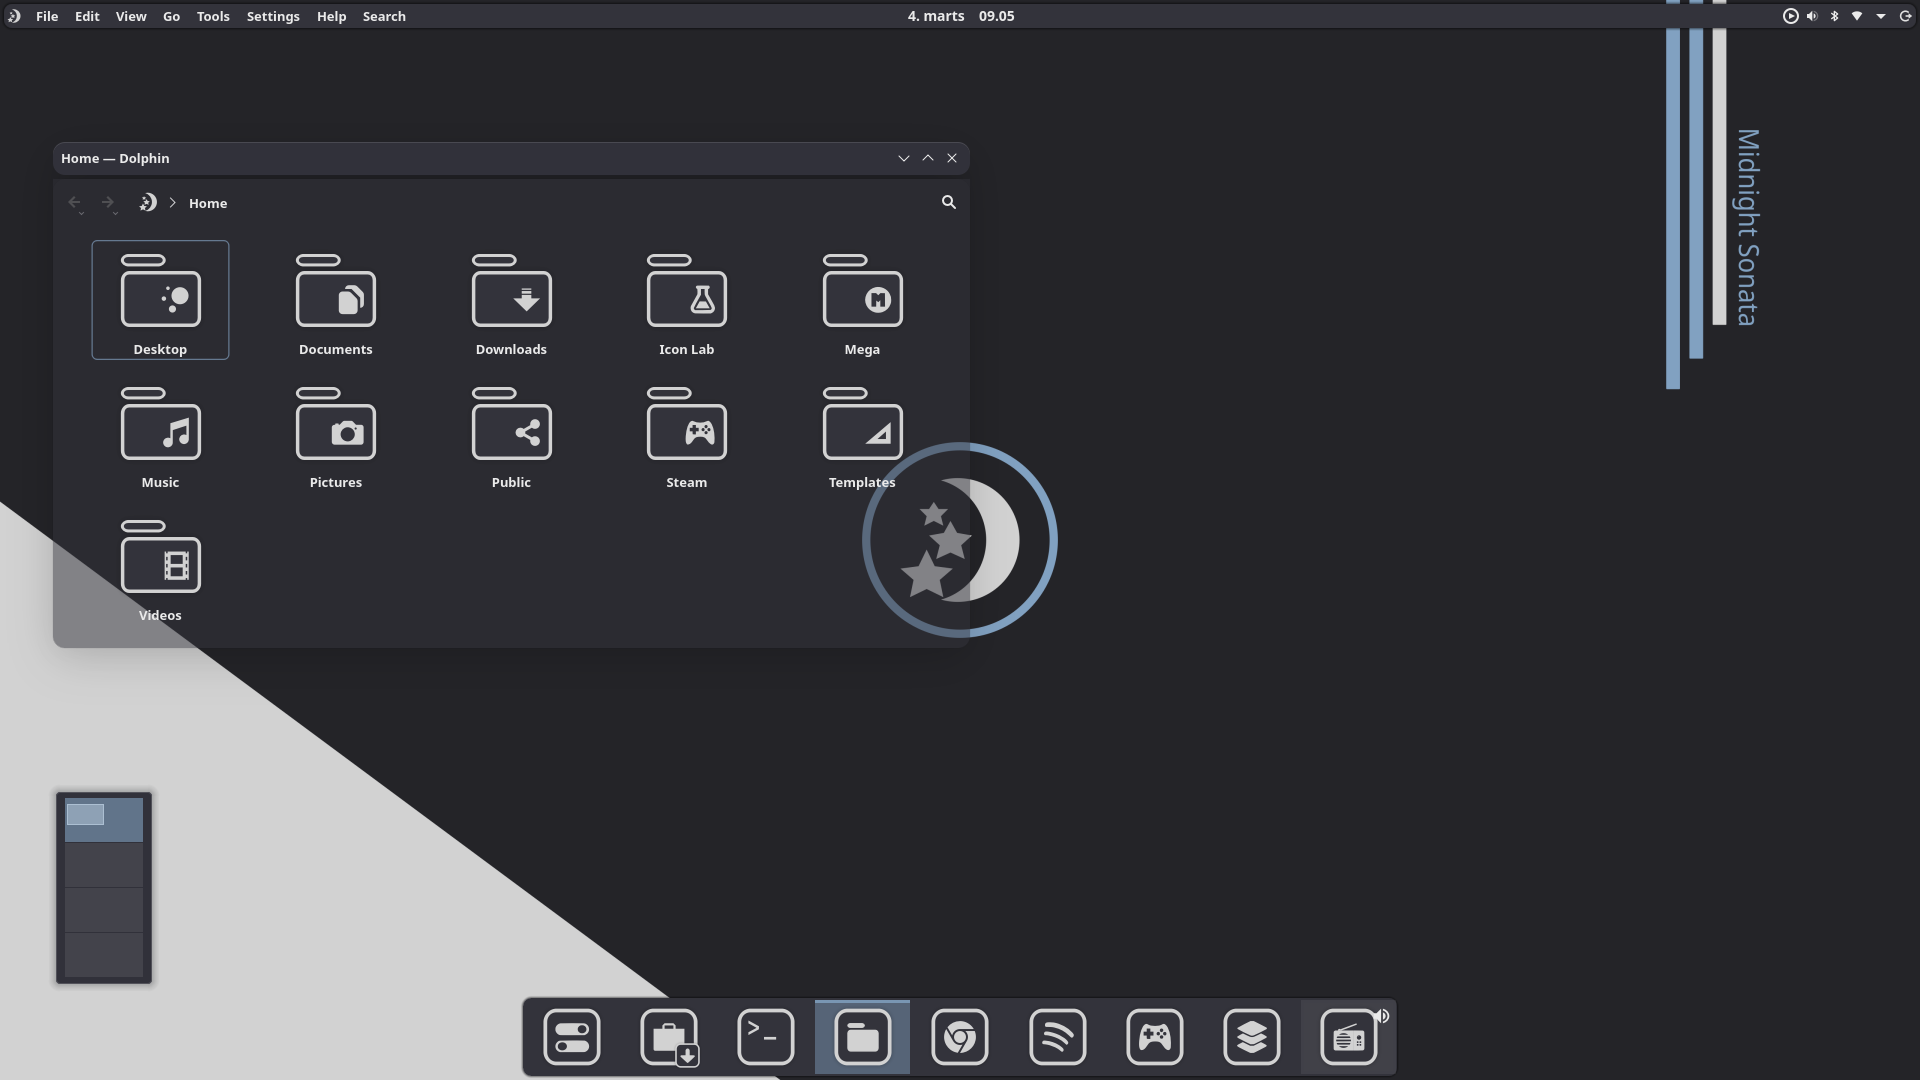Click the Chrome browser dock icon
The height and width of the screenshot is (1080, 1920).
[959, 1037]
